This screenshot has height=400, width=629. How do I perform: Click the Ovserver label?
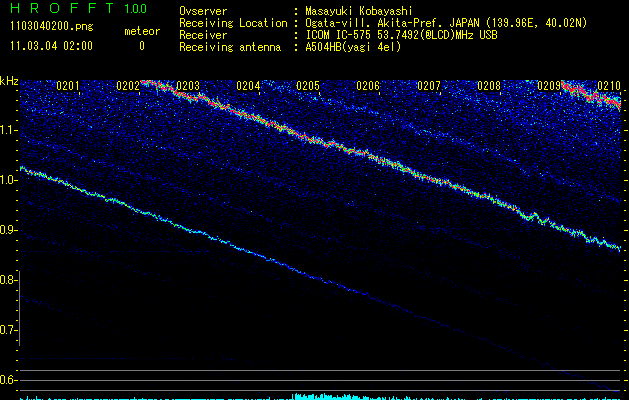[203, 11]
